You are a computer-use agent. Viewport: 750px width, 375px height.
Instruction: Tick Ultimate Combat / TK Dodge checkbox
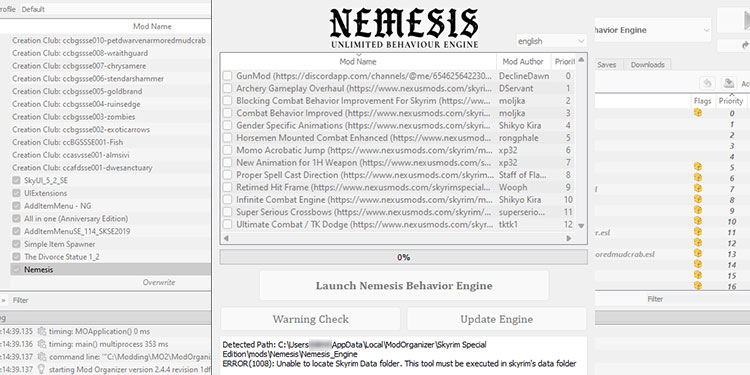(227, 224)
